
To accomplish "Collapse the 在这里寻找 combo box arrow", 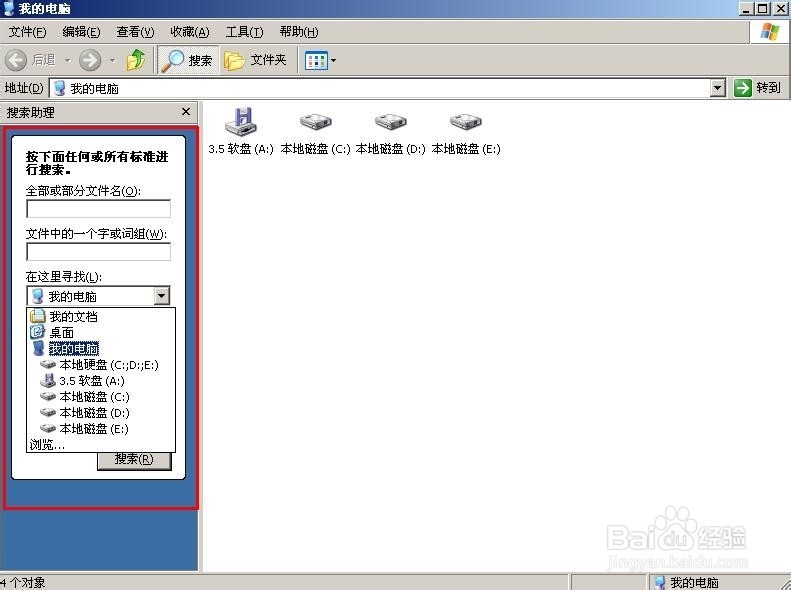I will (x=161, y=296).
